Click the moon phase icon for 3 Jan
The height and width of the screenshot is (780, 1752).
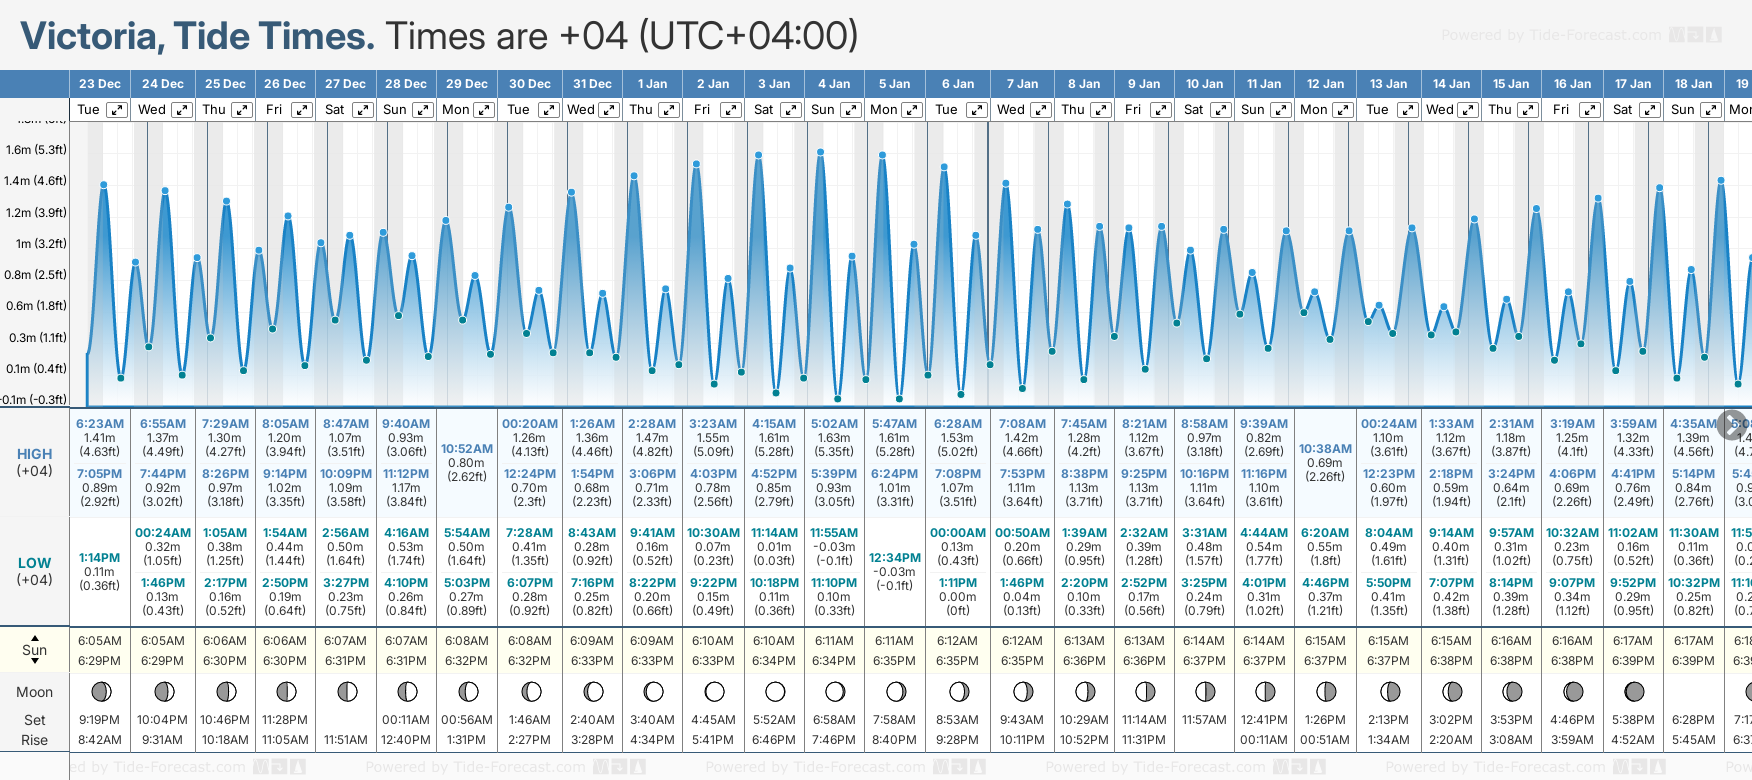(774, 691)
